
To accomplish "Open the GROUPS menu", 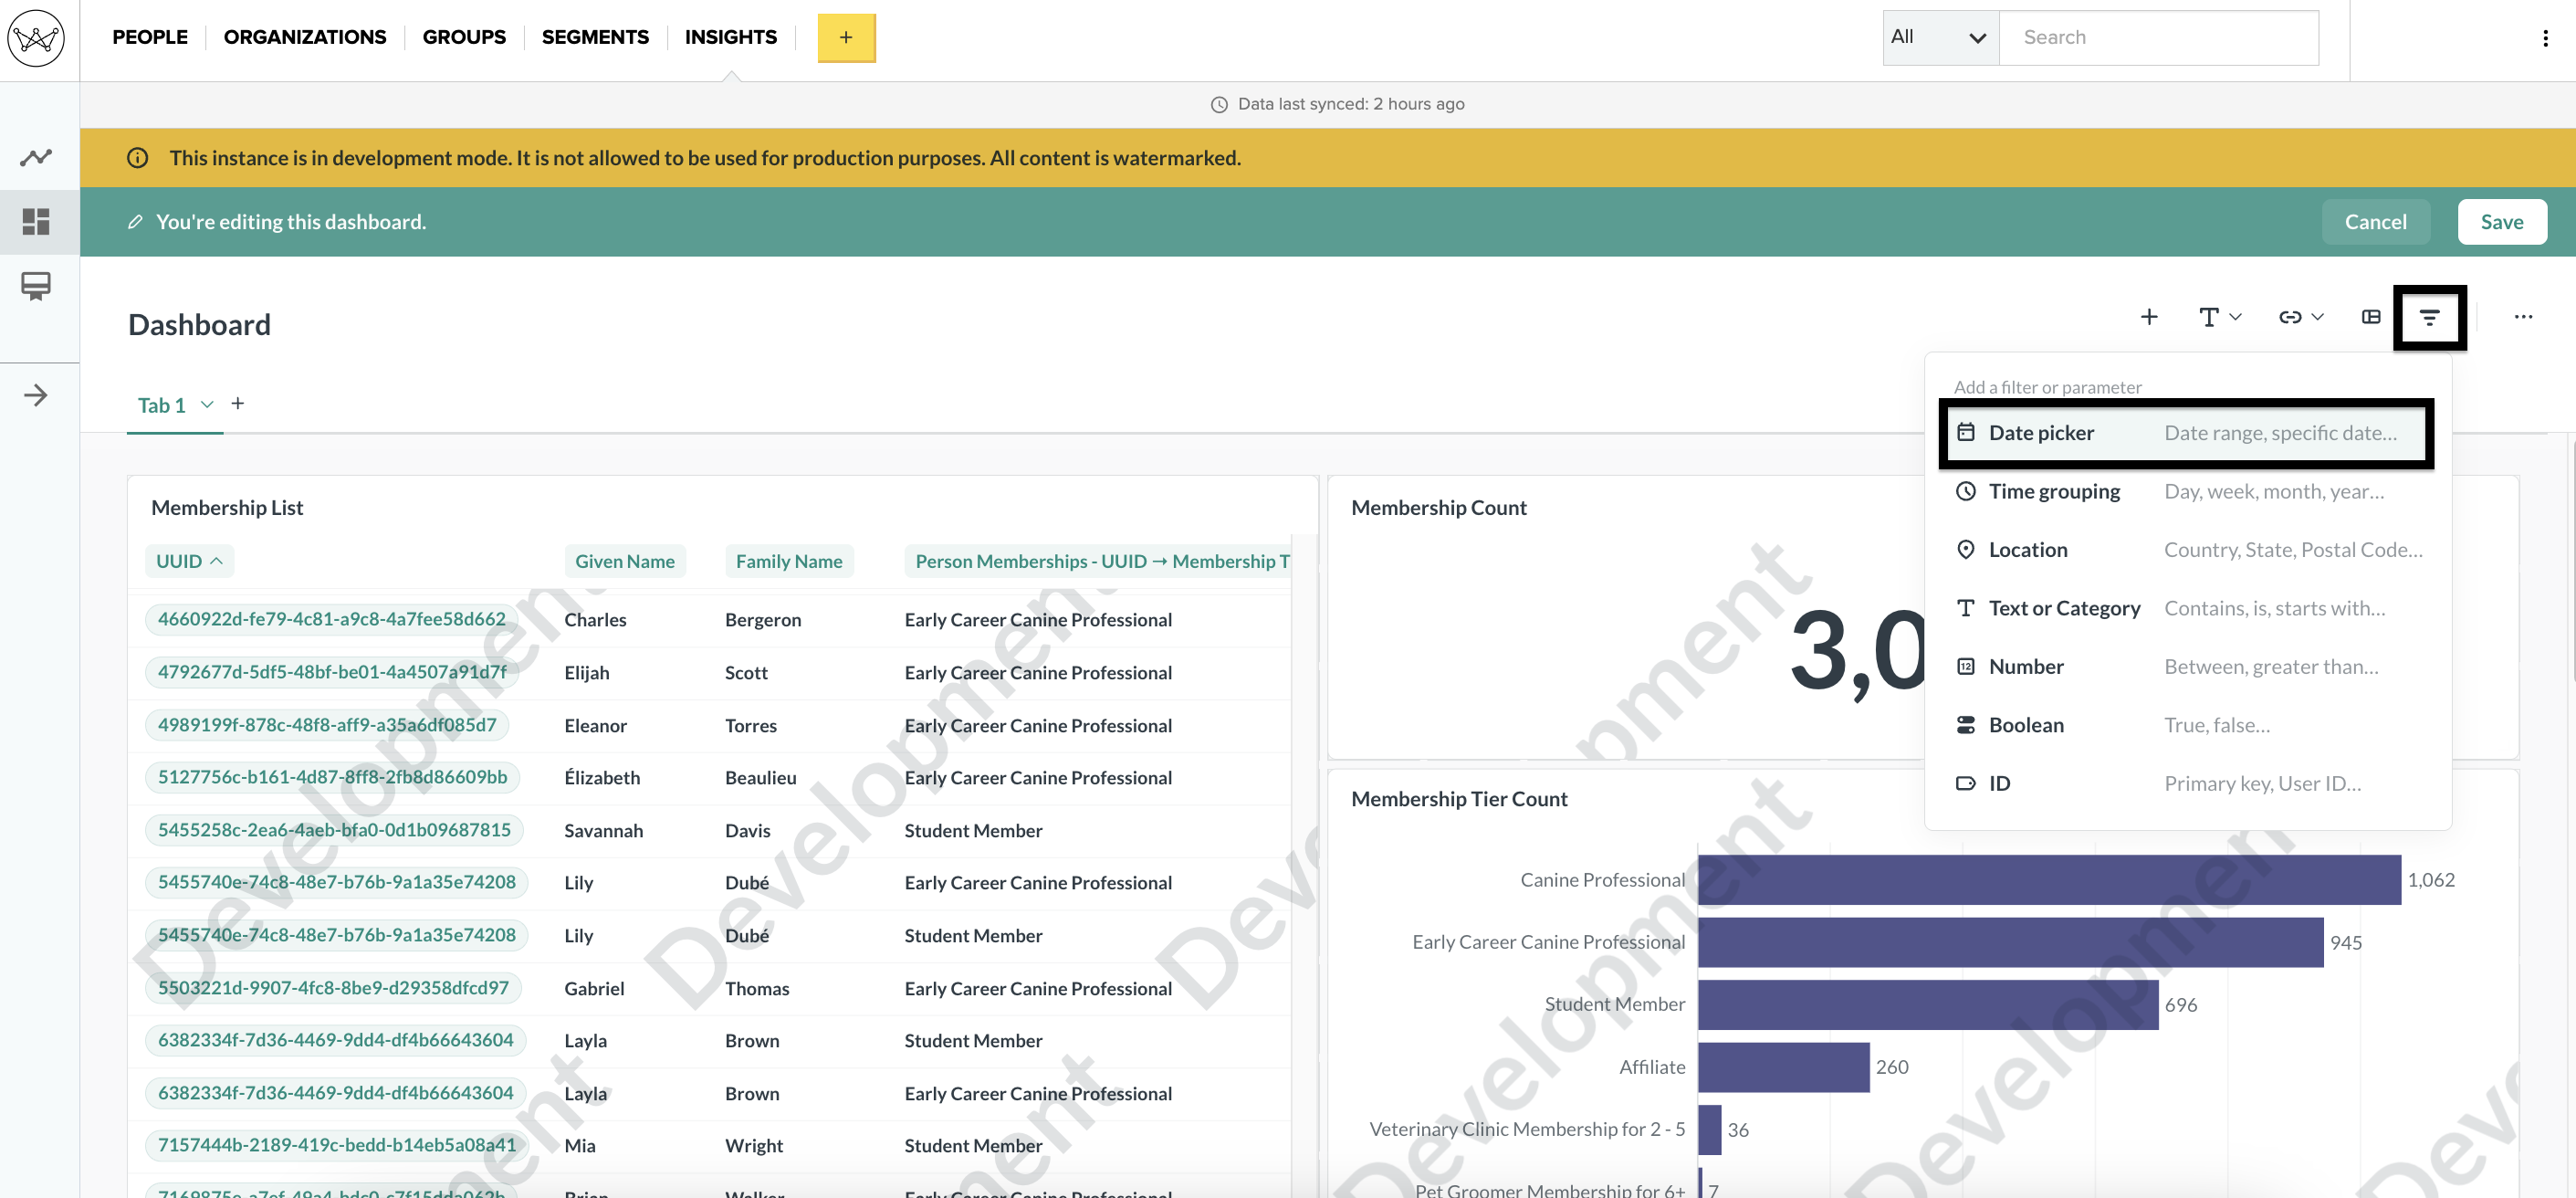I will click(464, 37).
